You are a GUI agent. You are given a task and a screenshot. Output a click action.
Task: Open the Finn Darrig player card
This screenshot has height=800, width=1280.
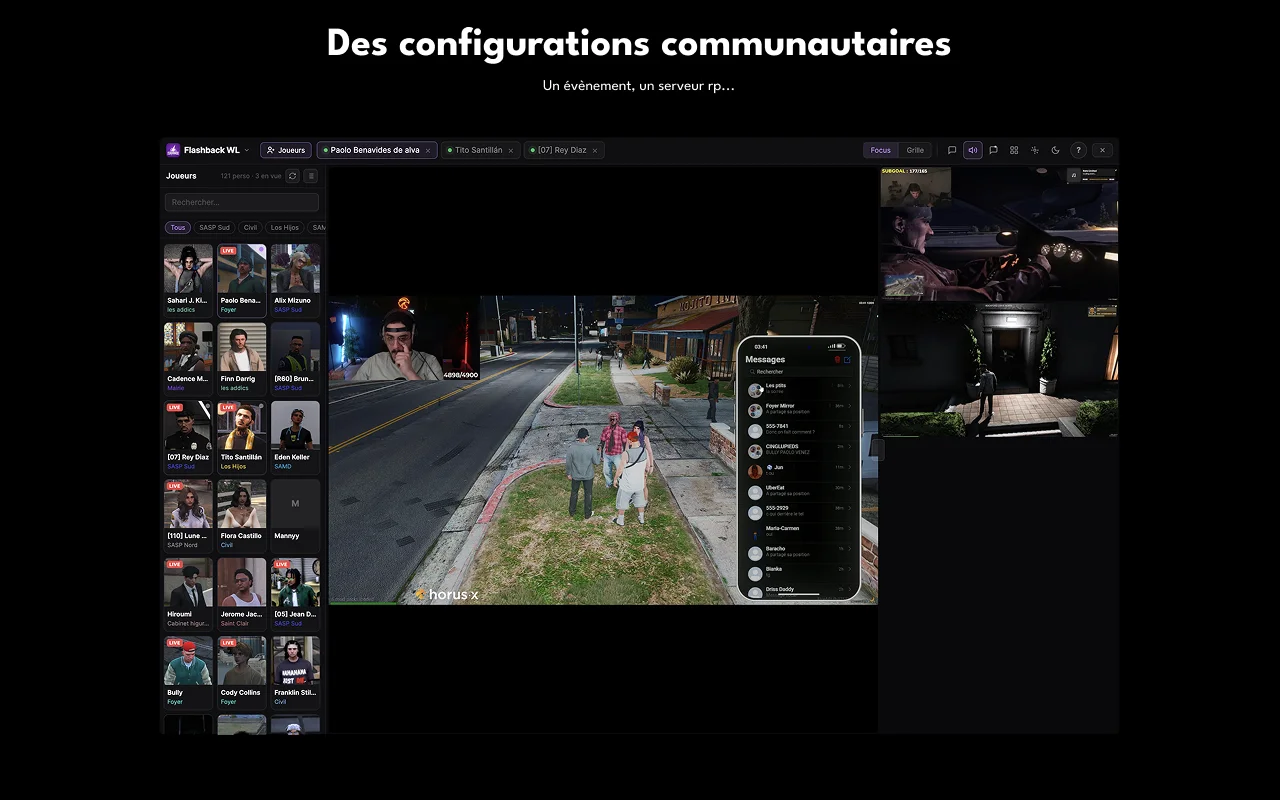pyautogui.click(x=242, y=358)
